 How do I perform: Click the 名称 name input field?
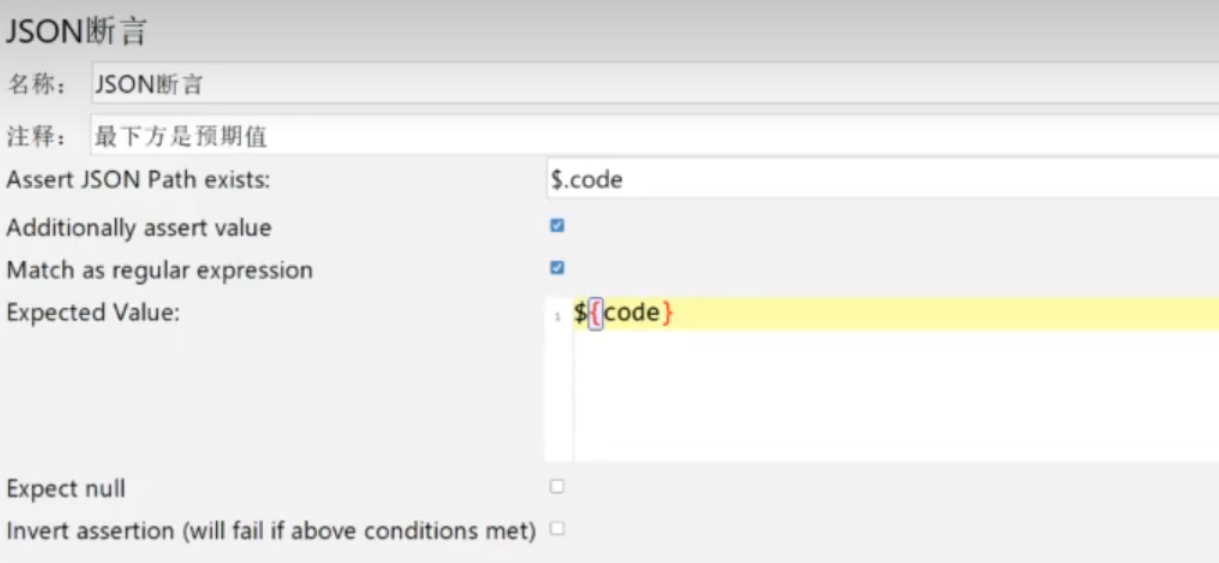[x=650, y=84]
